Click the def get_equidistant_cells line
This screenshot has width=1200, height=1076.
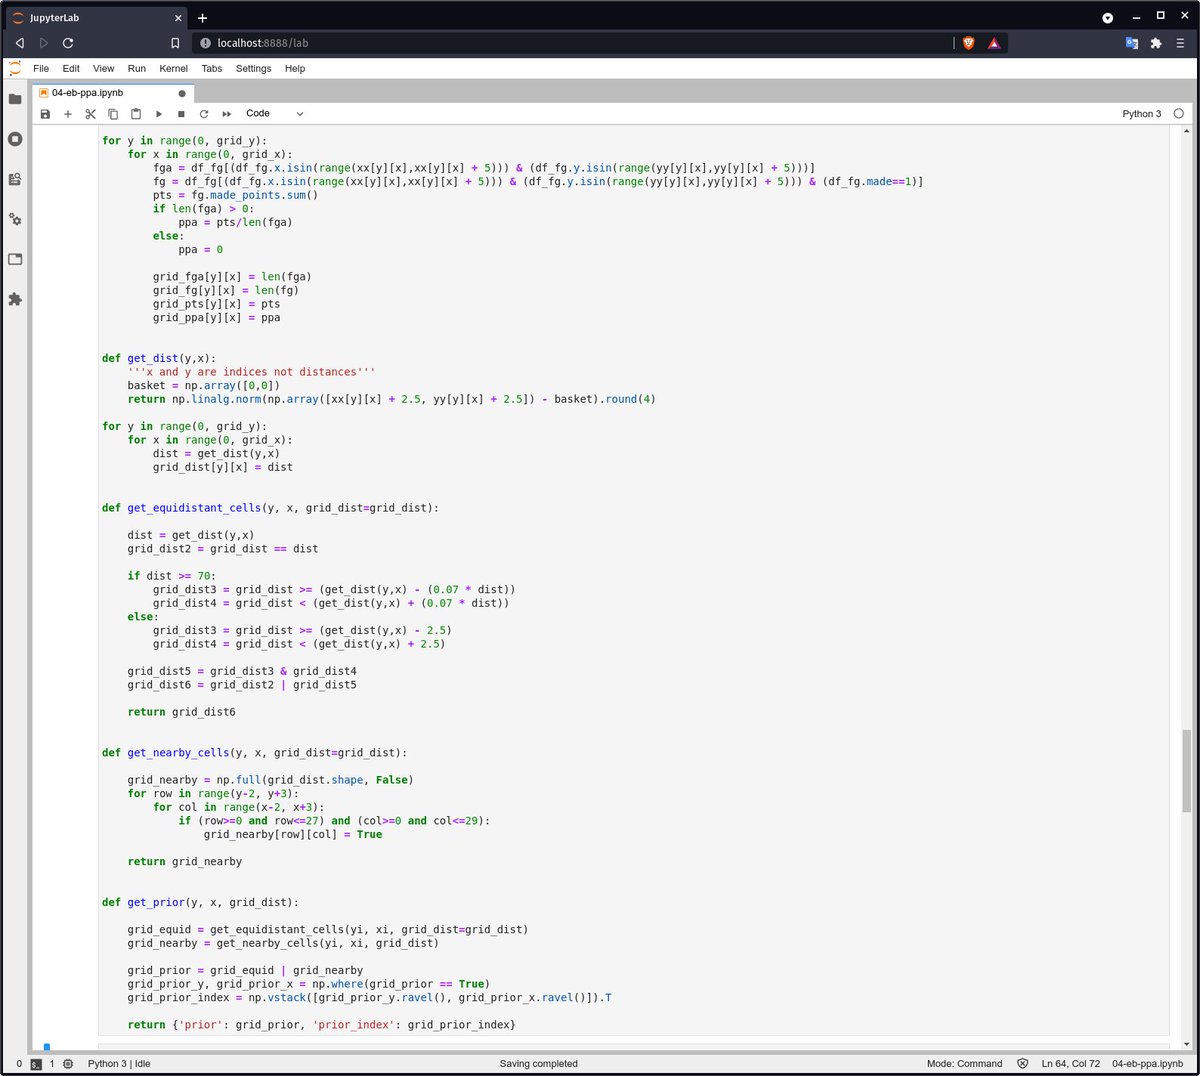pyautogui.click(x=270, y=508)
